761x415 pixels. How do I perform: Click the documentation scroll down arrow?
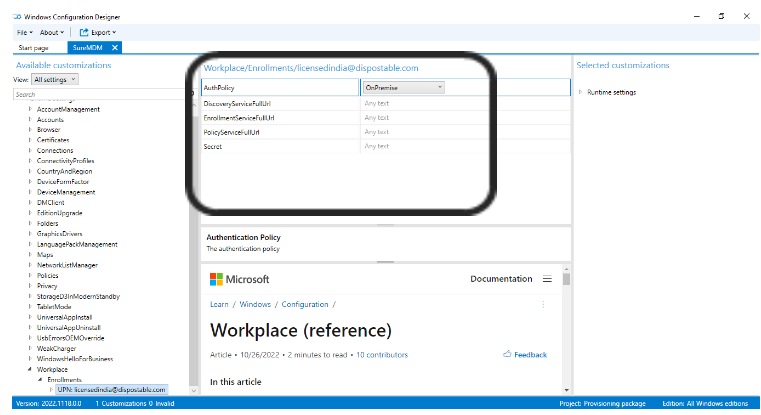[x=566, y=390]
